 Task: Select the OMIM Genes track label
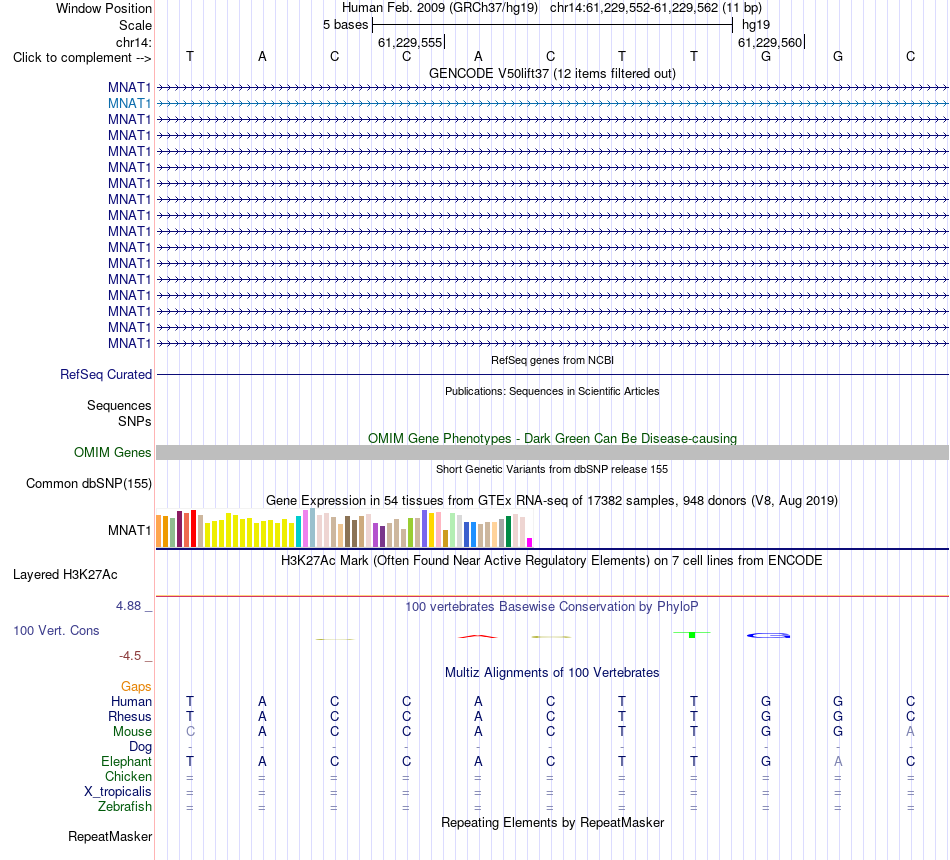pyautogui.click(x=113, y=452)
